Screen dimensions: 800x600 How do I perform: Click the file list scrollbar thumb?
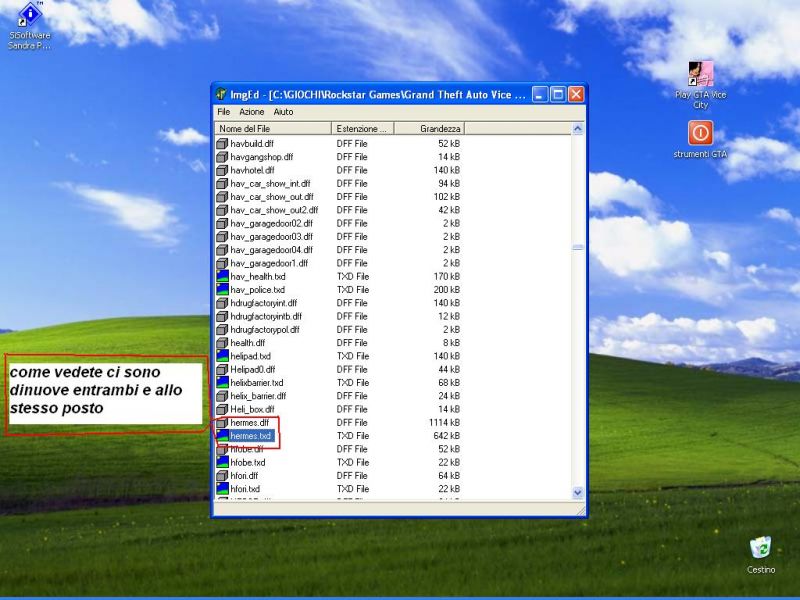[578, 247]
